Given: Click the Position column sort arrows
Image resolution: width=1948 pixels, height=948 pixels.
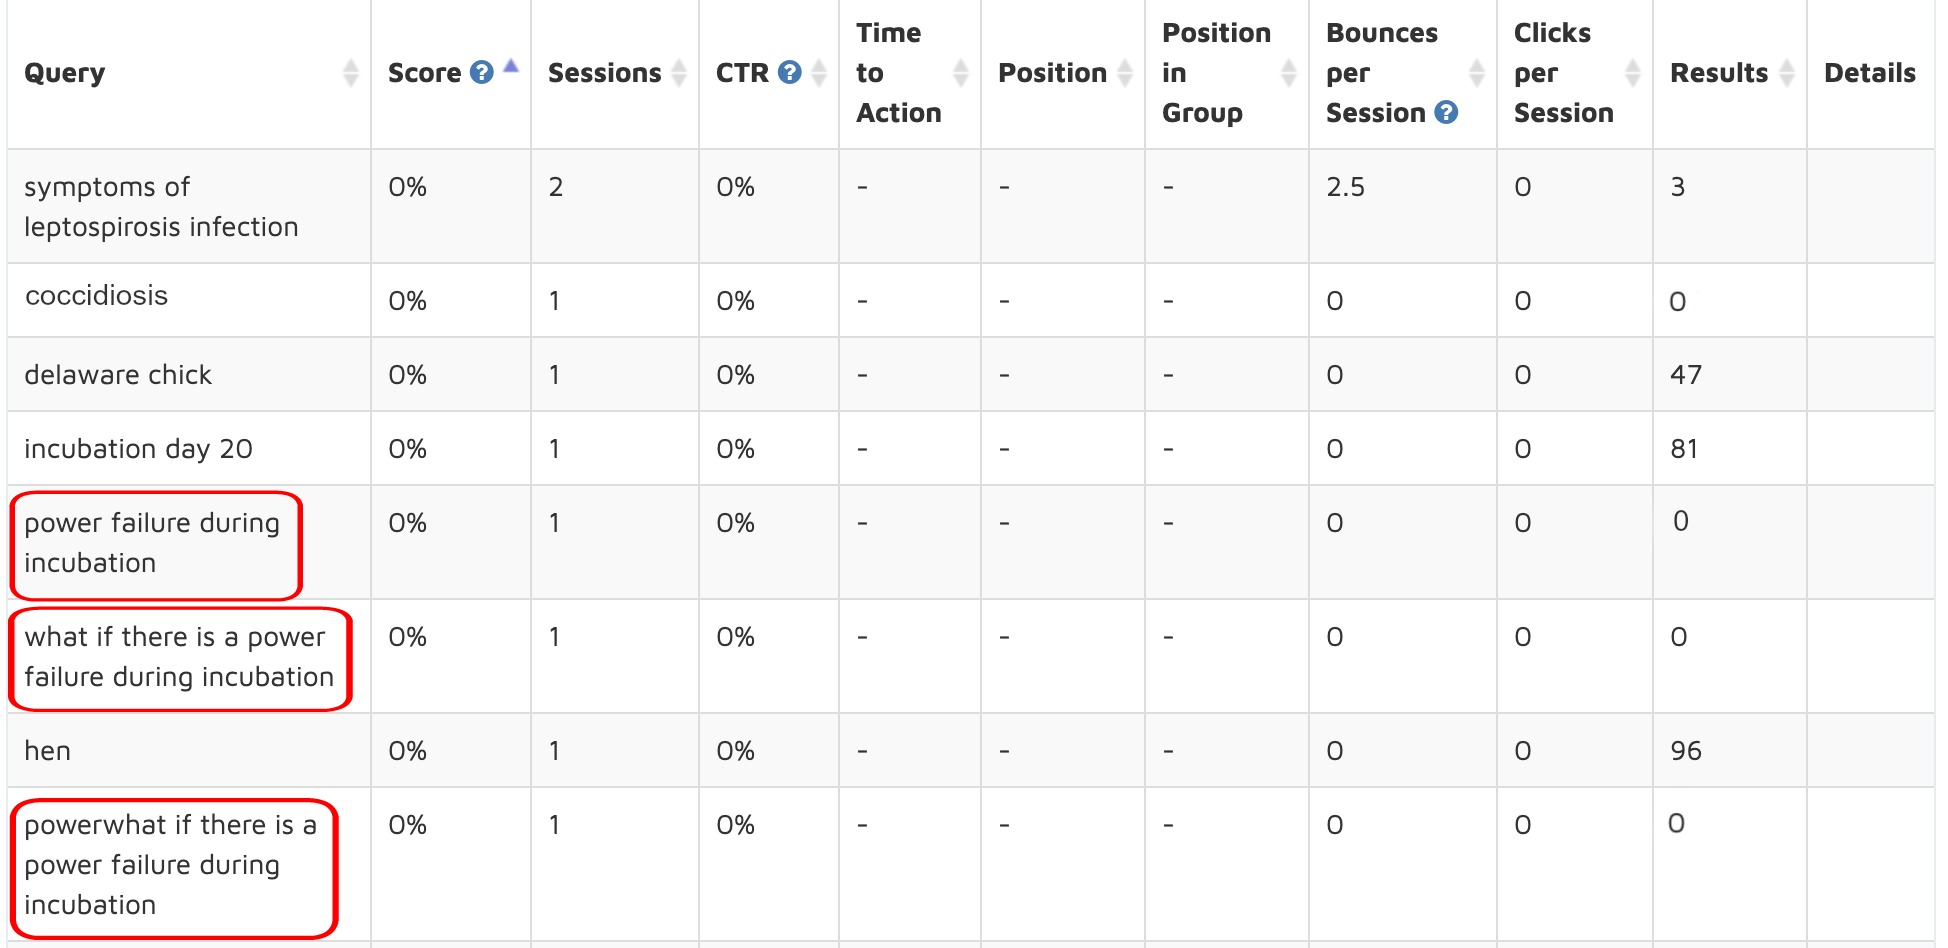Looking at the screenshot, I should pos(1125,73).
